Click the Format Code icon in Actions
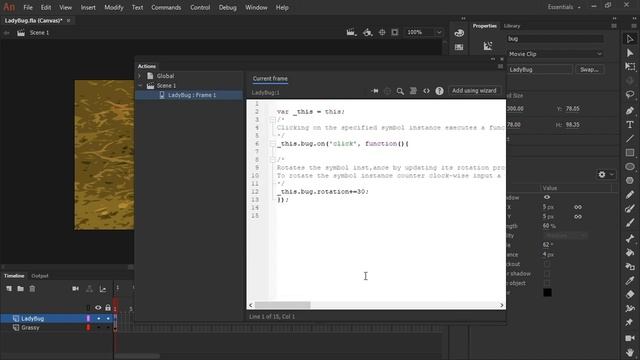This screenshot has height=360, width=640. pyautogui.click(x=413, y=91)
